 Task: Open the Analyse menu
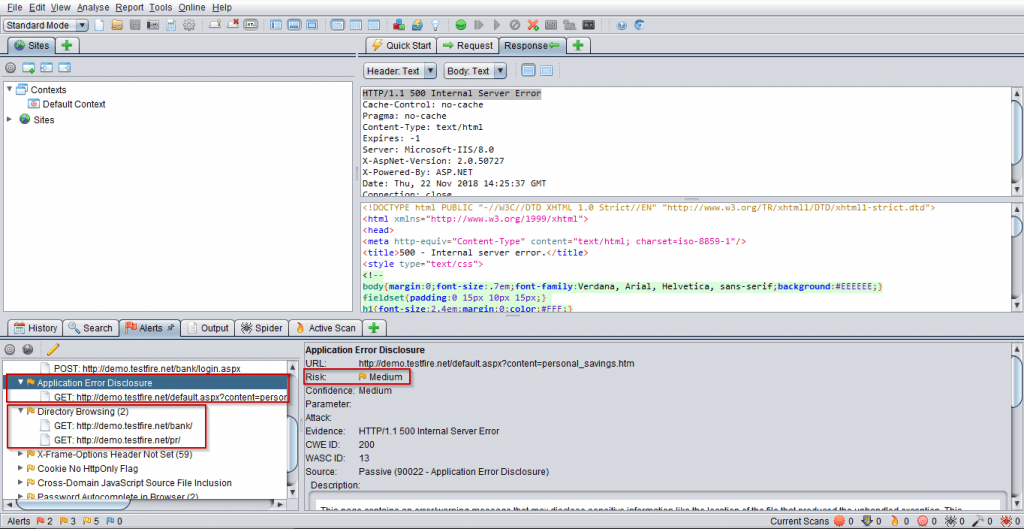tap(93, 7)
